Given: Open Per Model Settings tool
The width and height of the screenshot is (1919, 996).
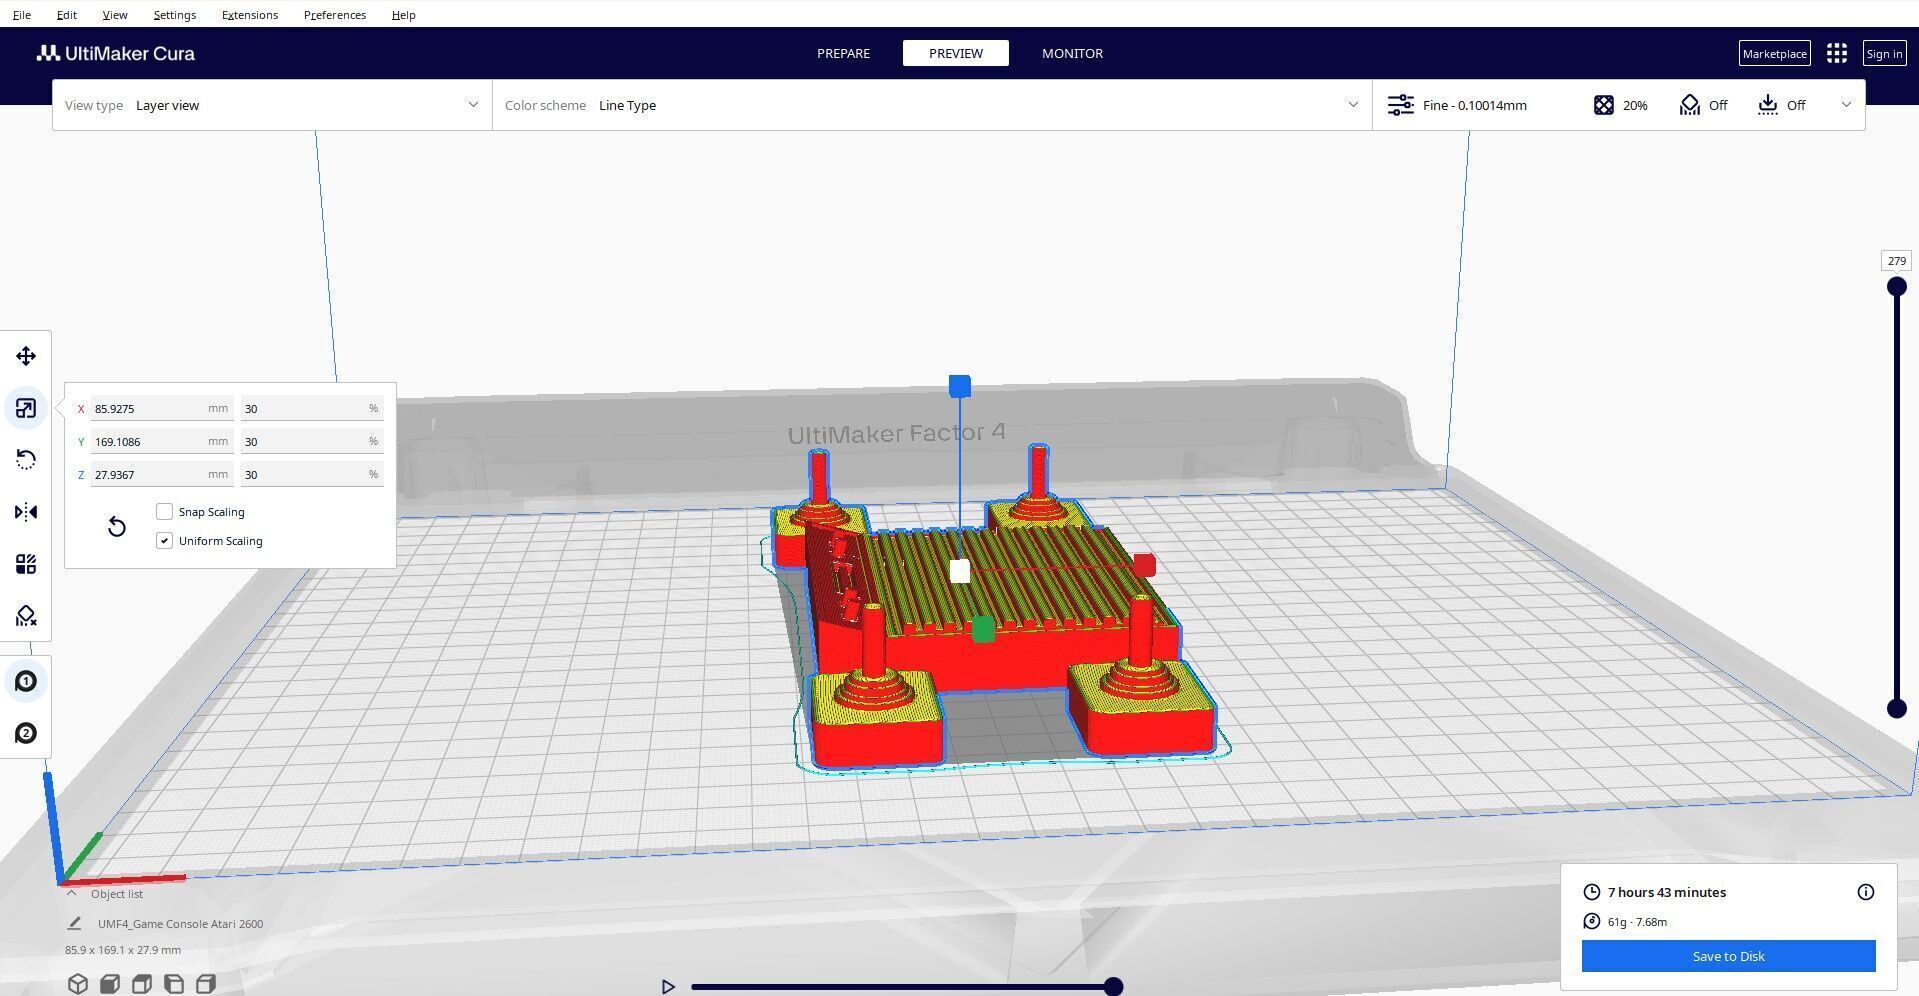Looking at the screenshot, I should coord(26,564).
